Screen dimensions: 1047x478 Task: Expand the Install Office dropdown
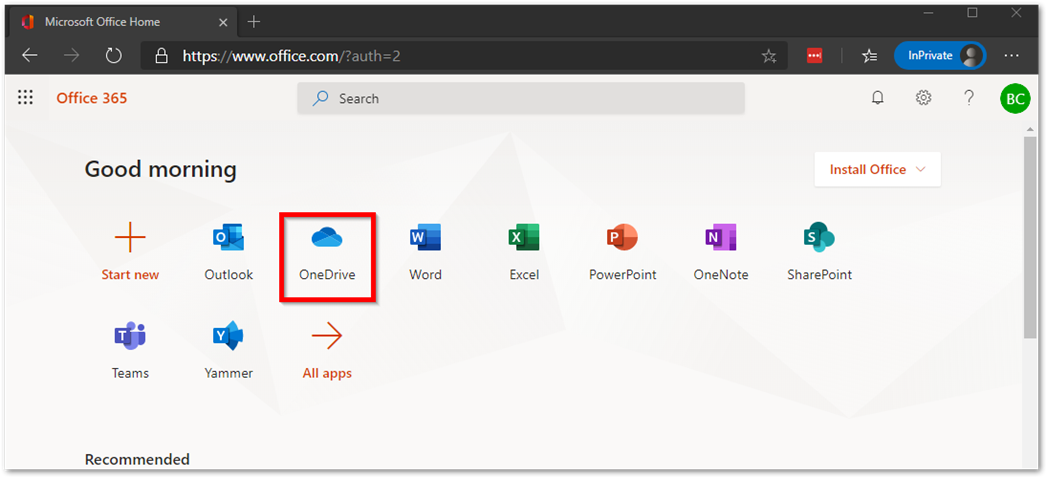877,170
